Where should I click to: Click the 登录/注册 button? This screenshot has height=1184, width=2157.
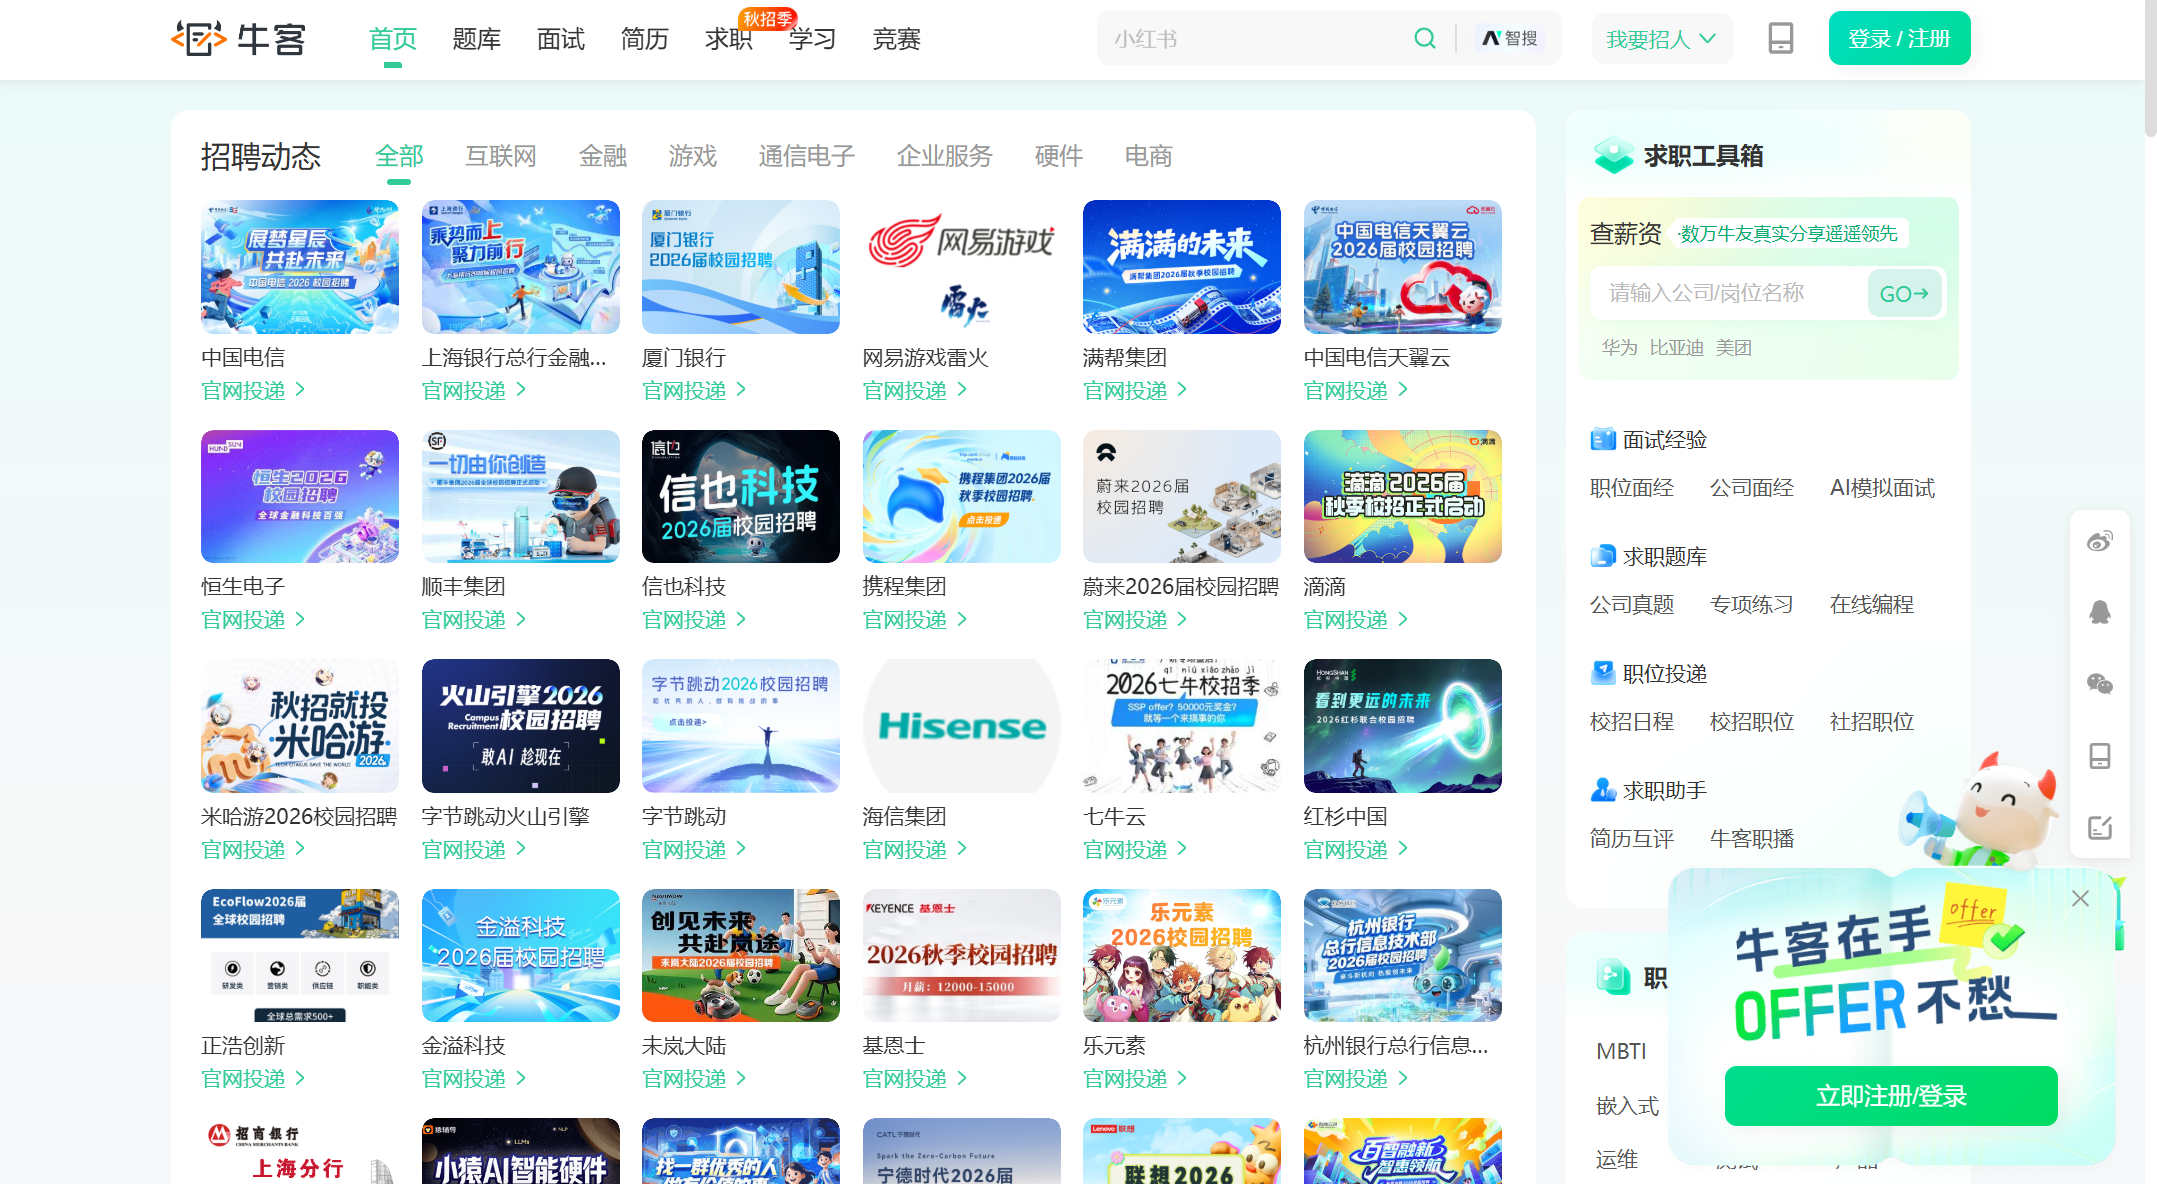(1898, 38)
